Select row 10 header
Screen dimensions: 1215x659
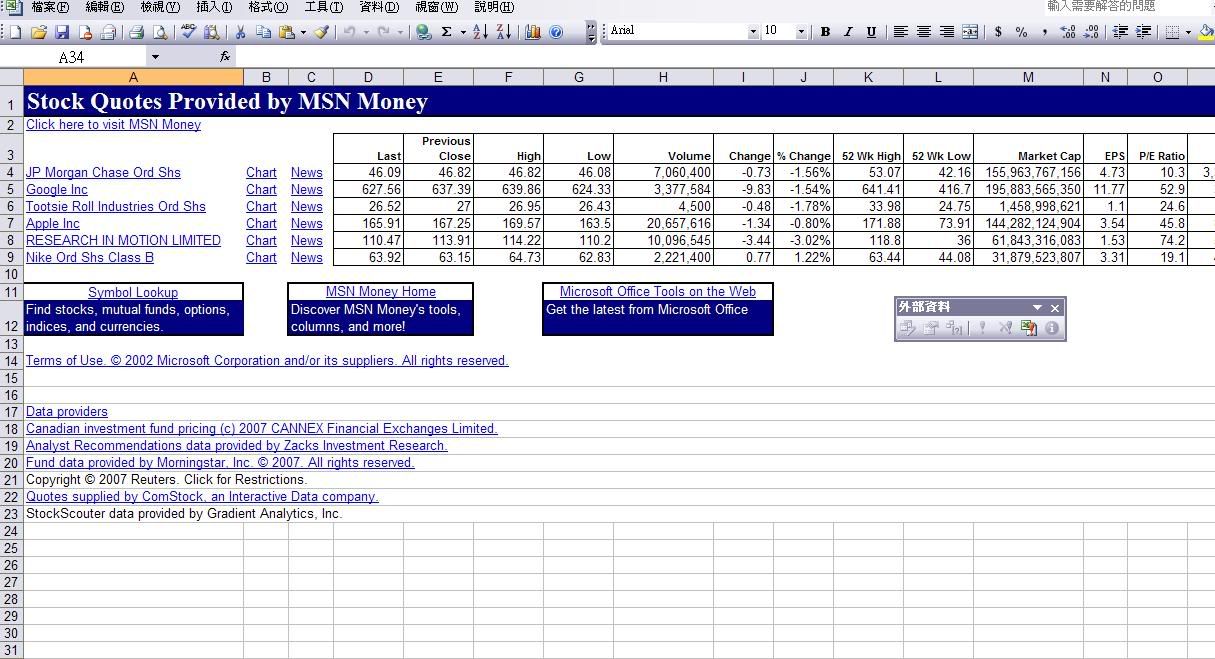point(12,275)
